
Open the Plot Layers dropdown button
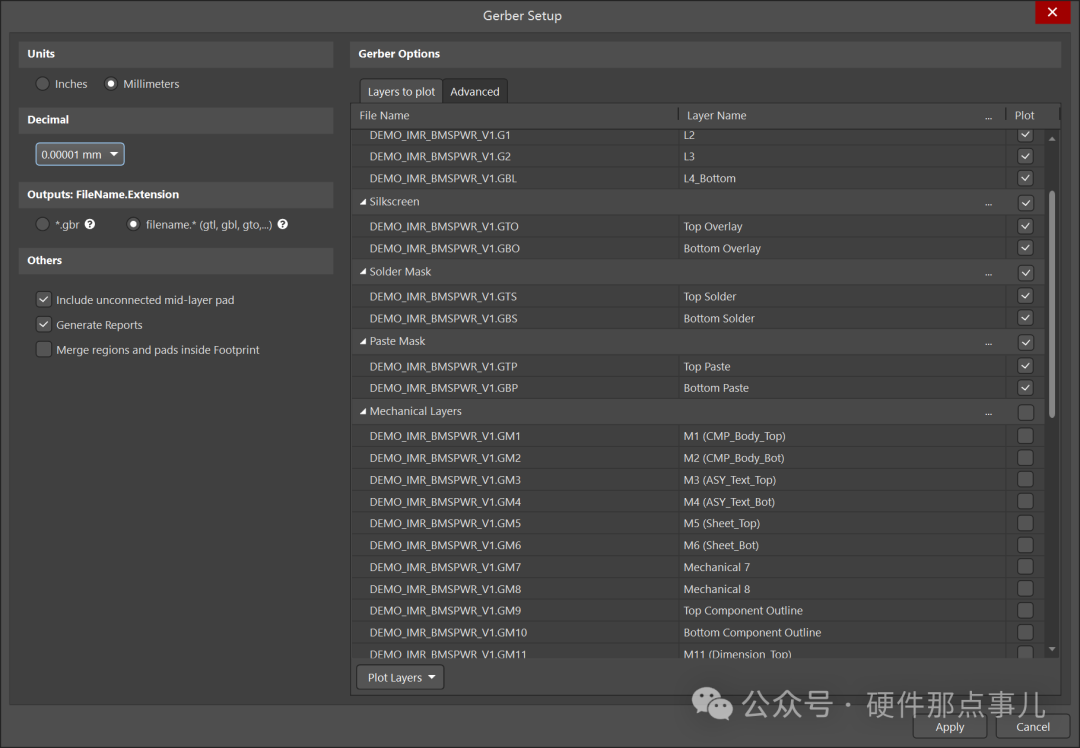(x=400, y=678)
